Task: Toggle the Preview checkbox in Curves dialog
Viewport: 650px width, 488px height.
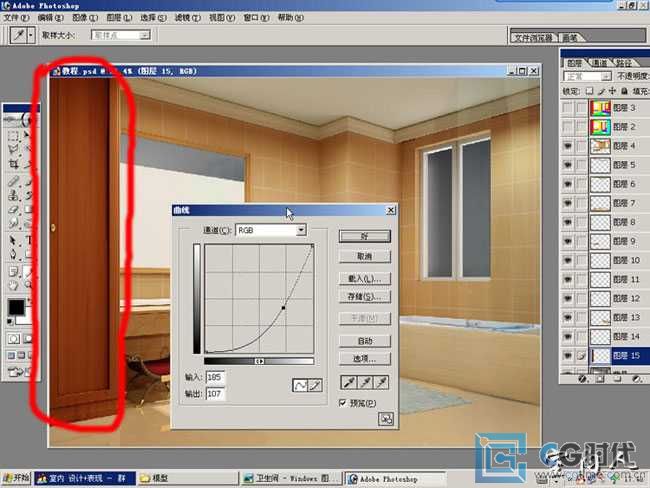Action: coord(343,403)
